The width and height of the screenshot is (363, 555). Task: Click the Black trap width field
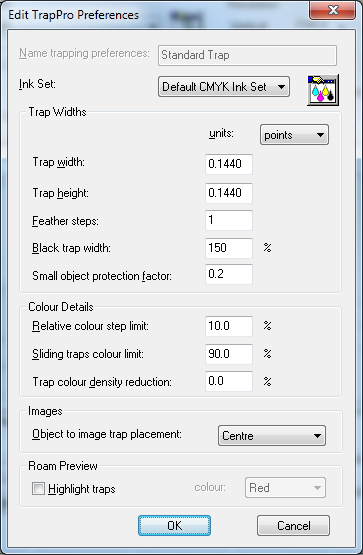(x=229, y=248)
